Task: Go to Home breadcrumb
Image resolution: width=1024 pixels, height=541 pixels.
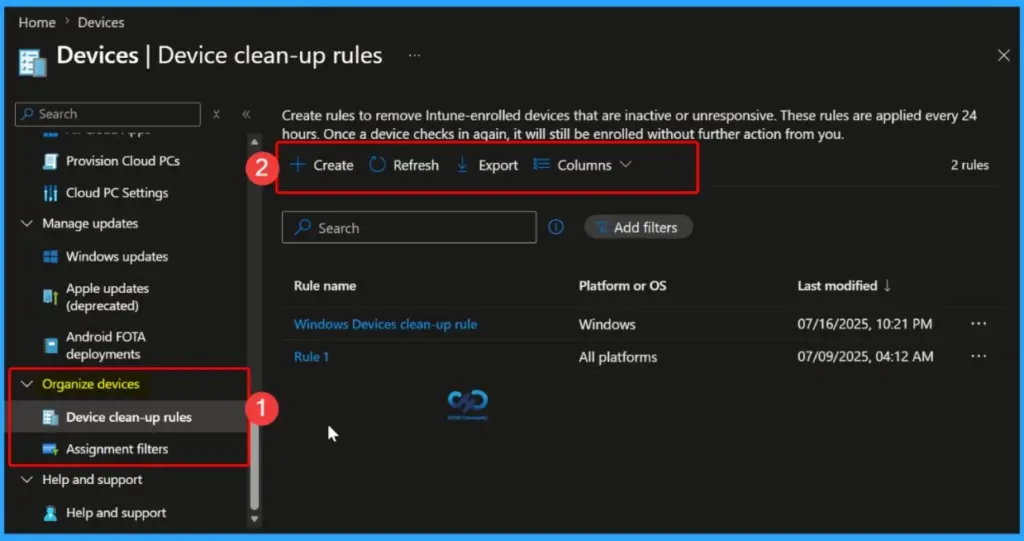Action: coord(37,22)
